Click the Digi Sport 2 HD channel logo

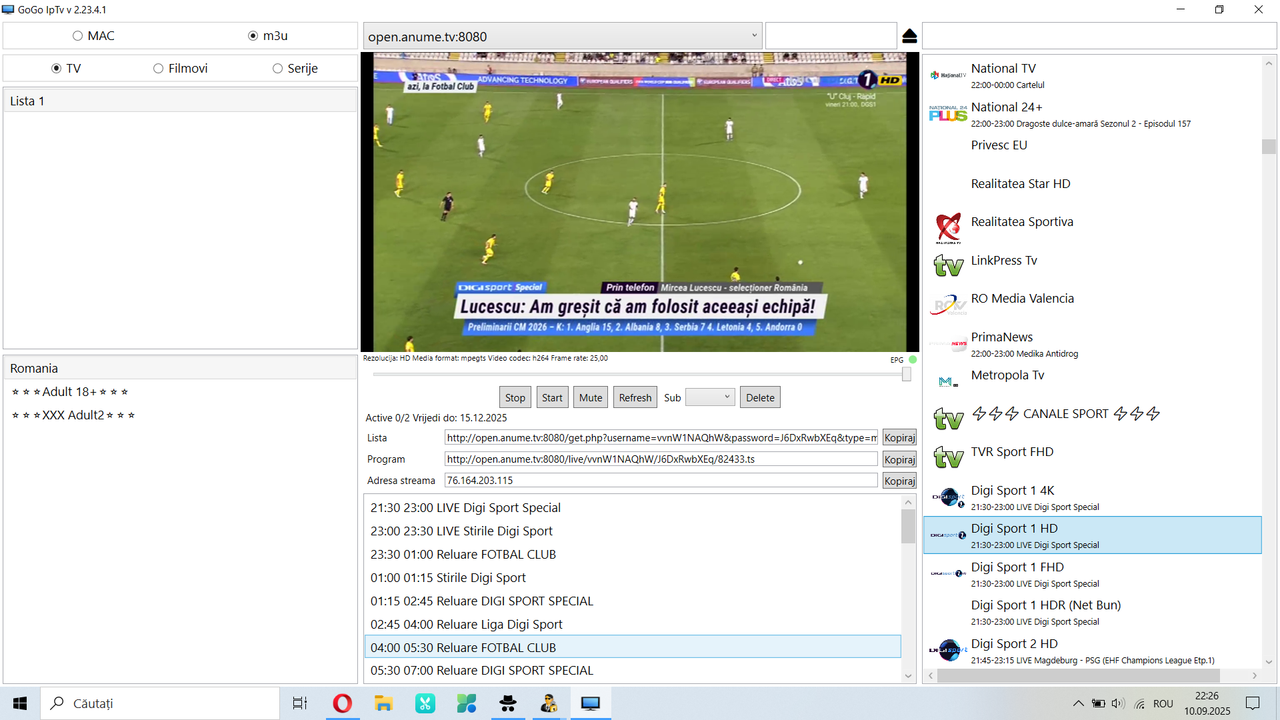point(947,650)
